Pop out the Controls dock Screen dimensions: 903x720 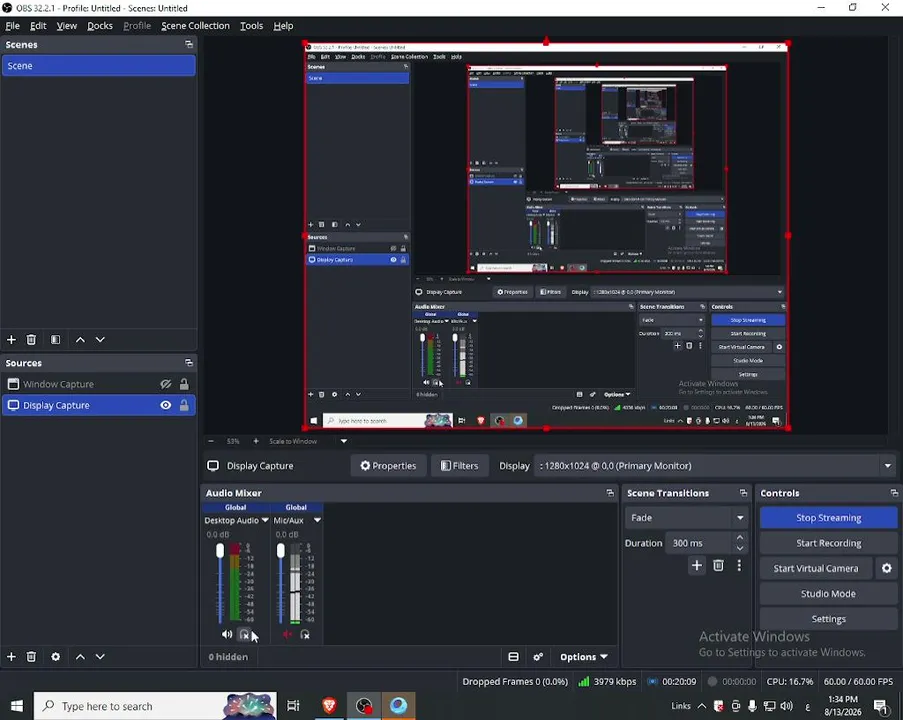(894, 493)
